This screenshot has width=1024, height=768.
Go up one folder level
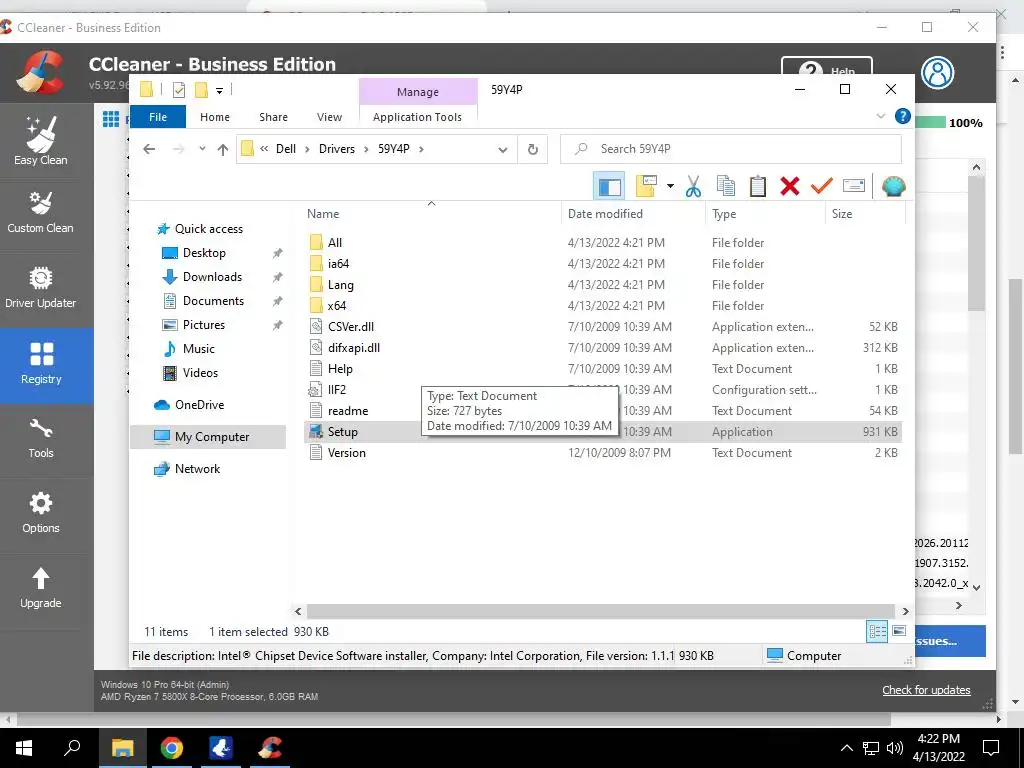point(223,150)
